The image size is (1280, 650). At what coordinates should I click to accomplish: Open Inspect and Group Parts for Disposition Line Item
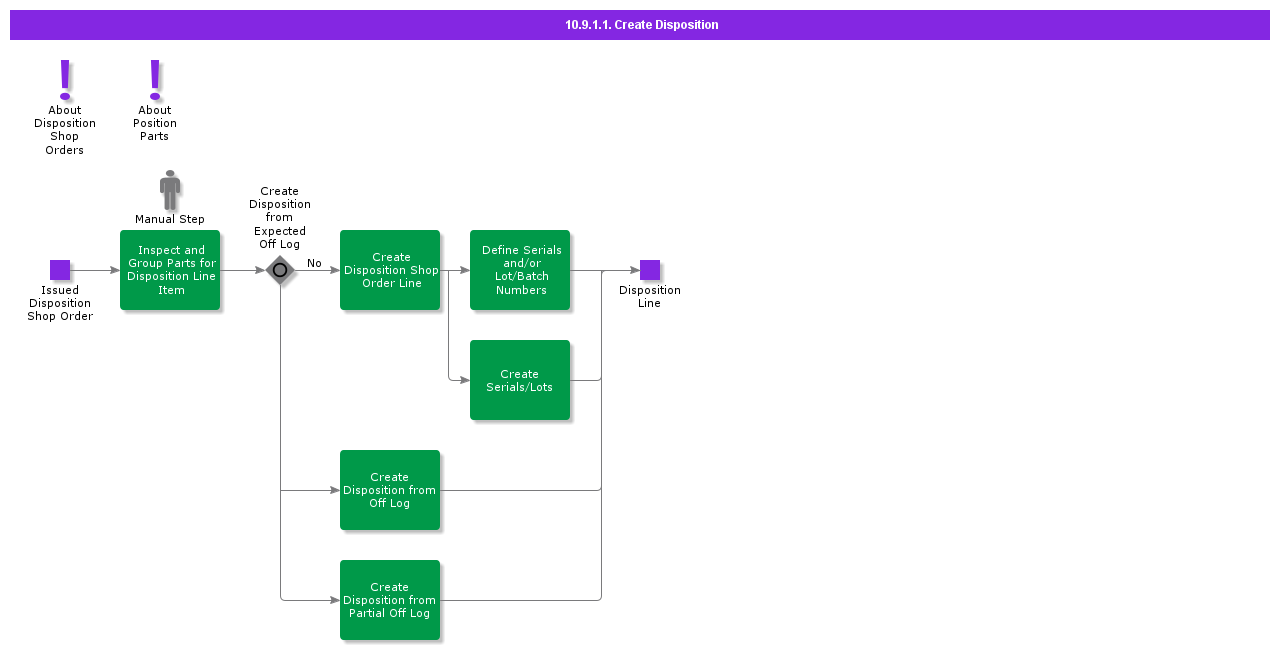(170, 270)
